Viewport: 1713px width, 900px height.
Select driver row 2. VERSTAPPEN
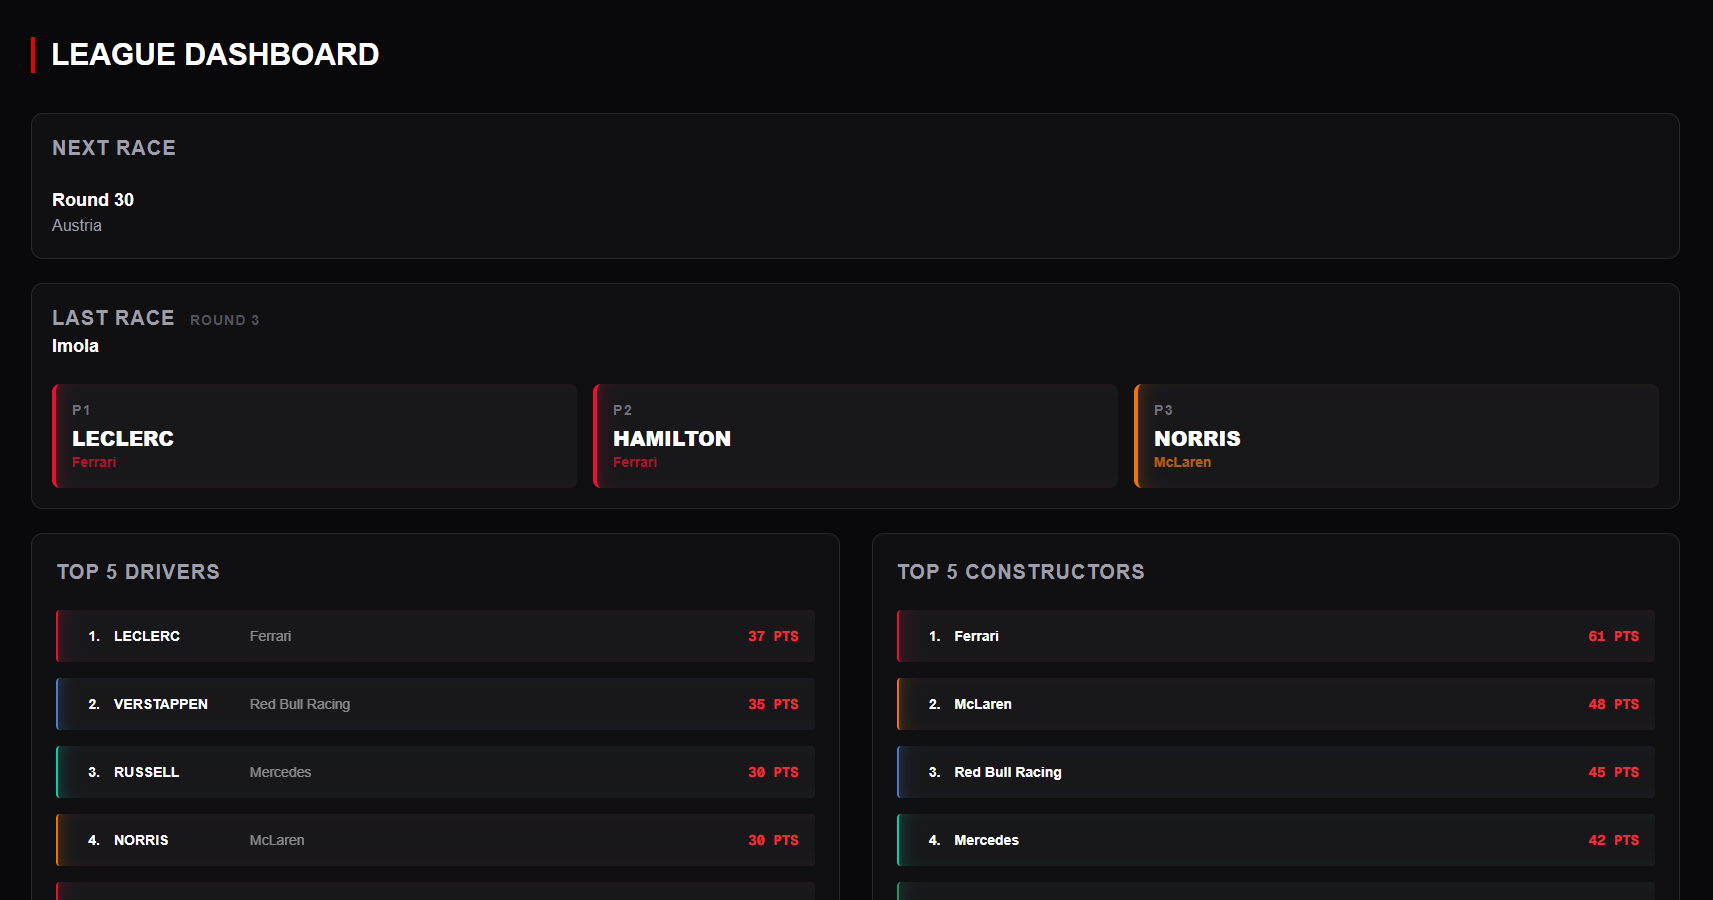436,704
